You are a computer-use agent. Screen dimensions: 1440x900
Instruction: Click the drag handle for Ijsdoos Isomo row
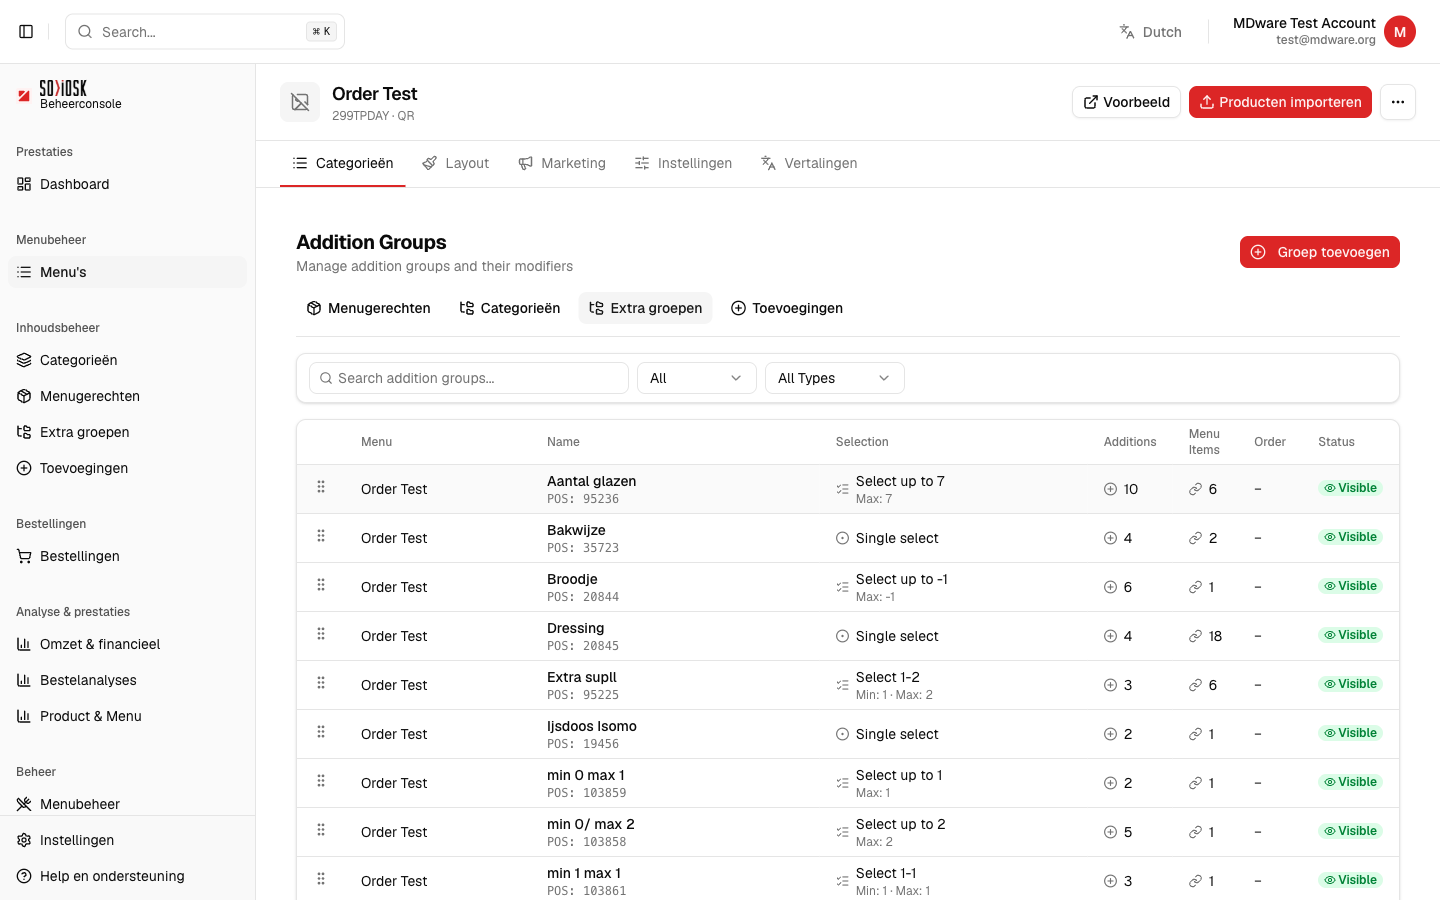321,732
